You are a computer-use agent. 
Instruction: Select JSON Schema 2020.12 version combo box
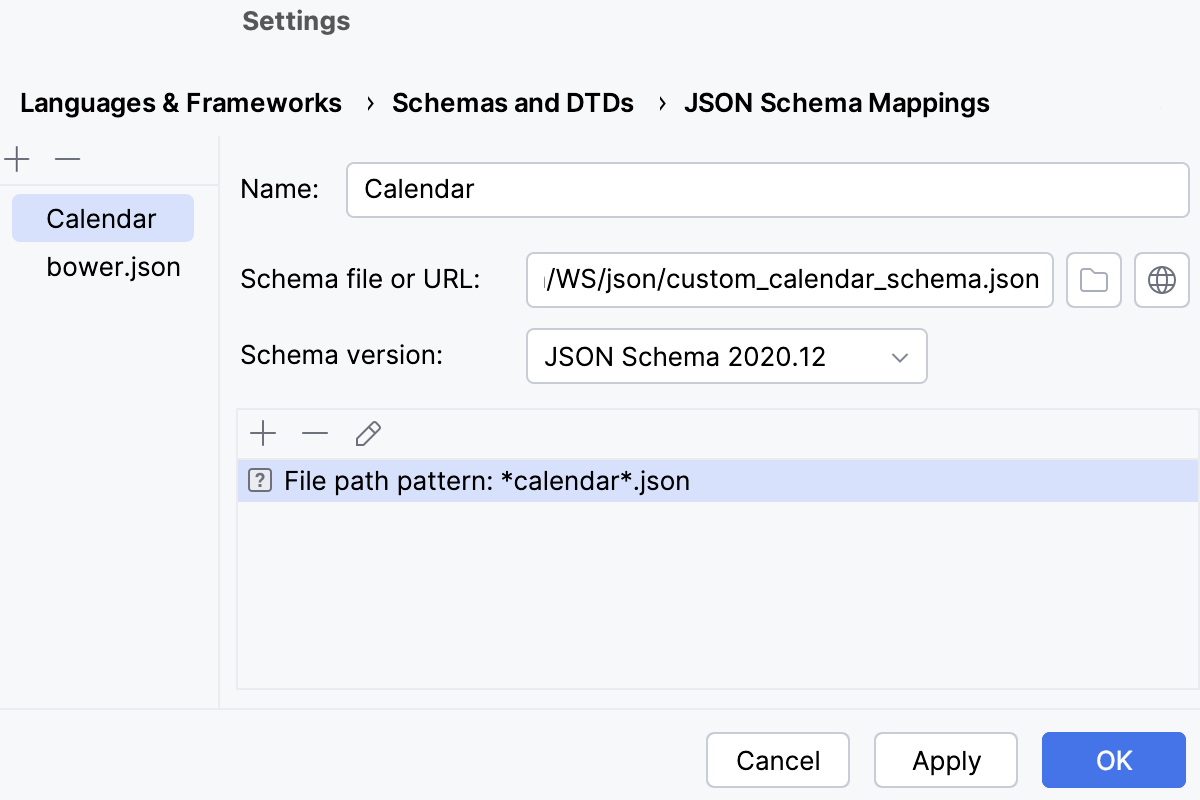[x=727, y=356]
